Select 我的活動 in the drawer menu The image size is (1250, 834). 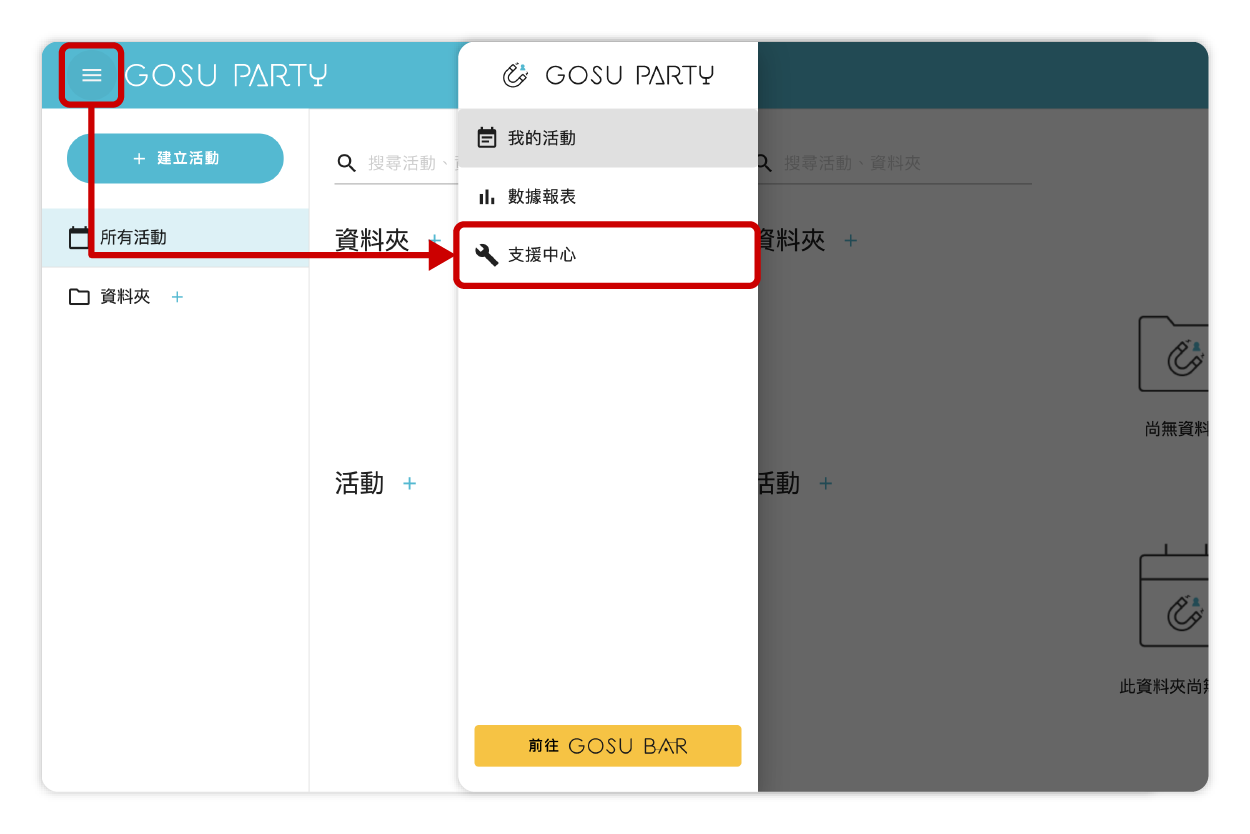(541, 138)
